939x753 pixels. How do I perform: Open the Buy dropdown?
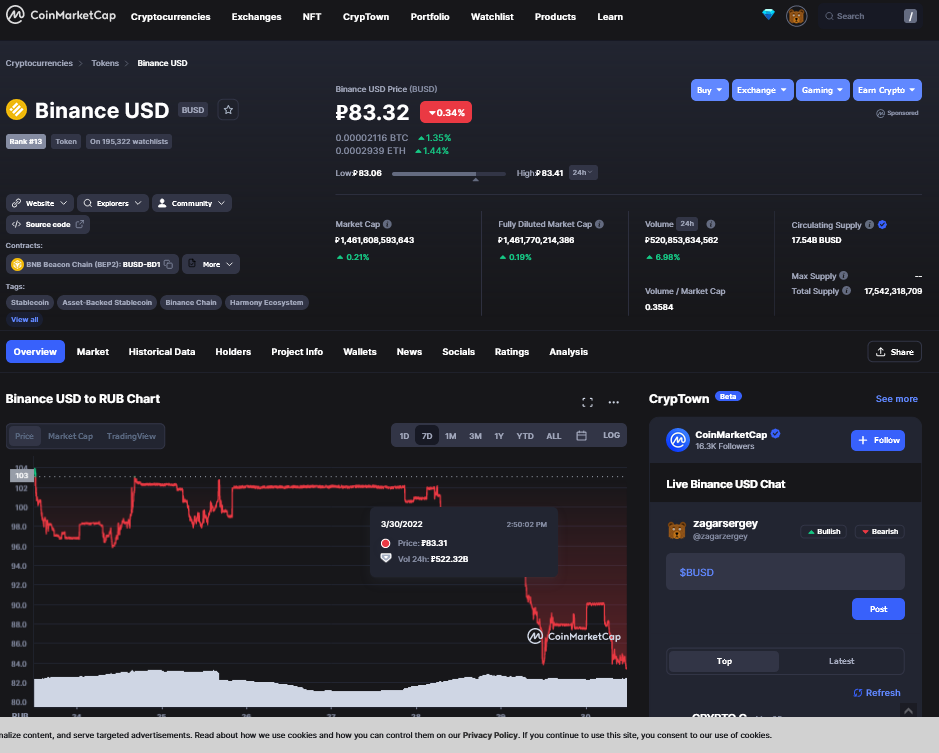[x=710, y=90]
